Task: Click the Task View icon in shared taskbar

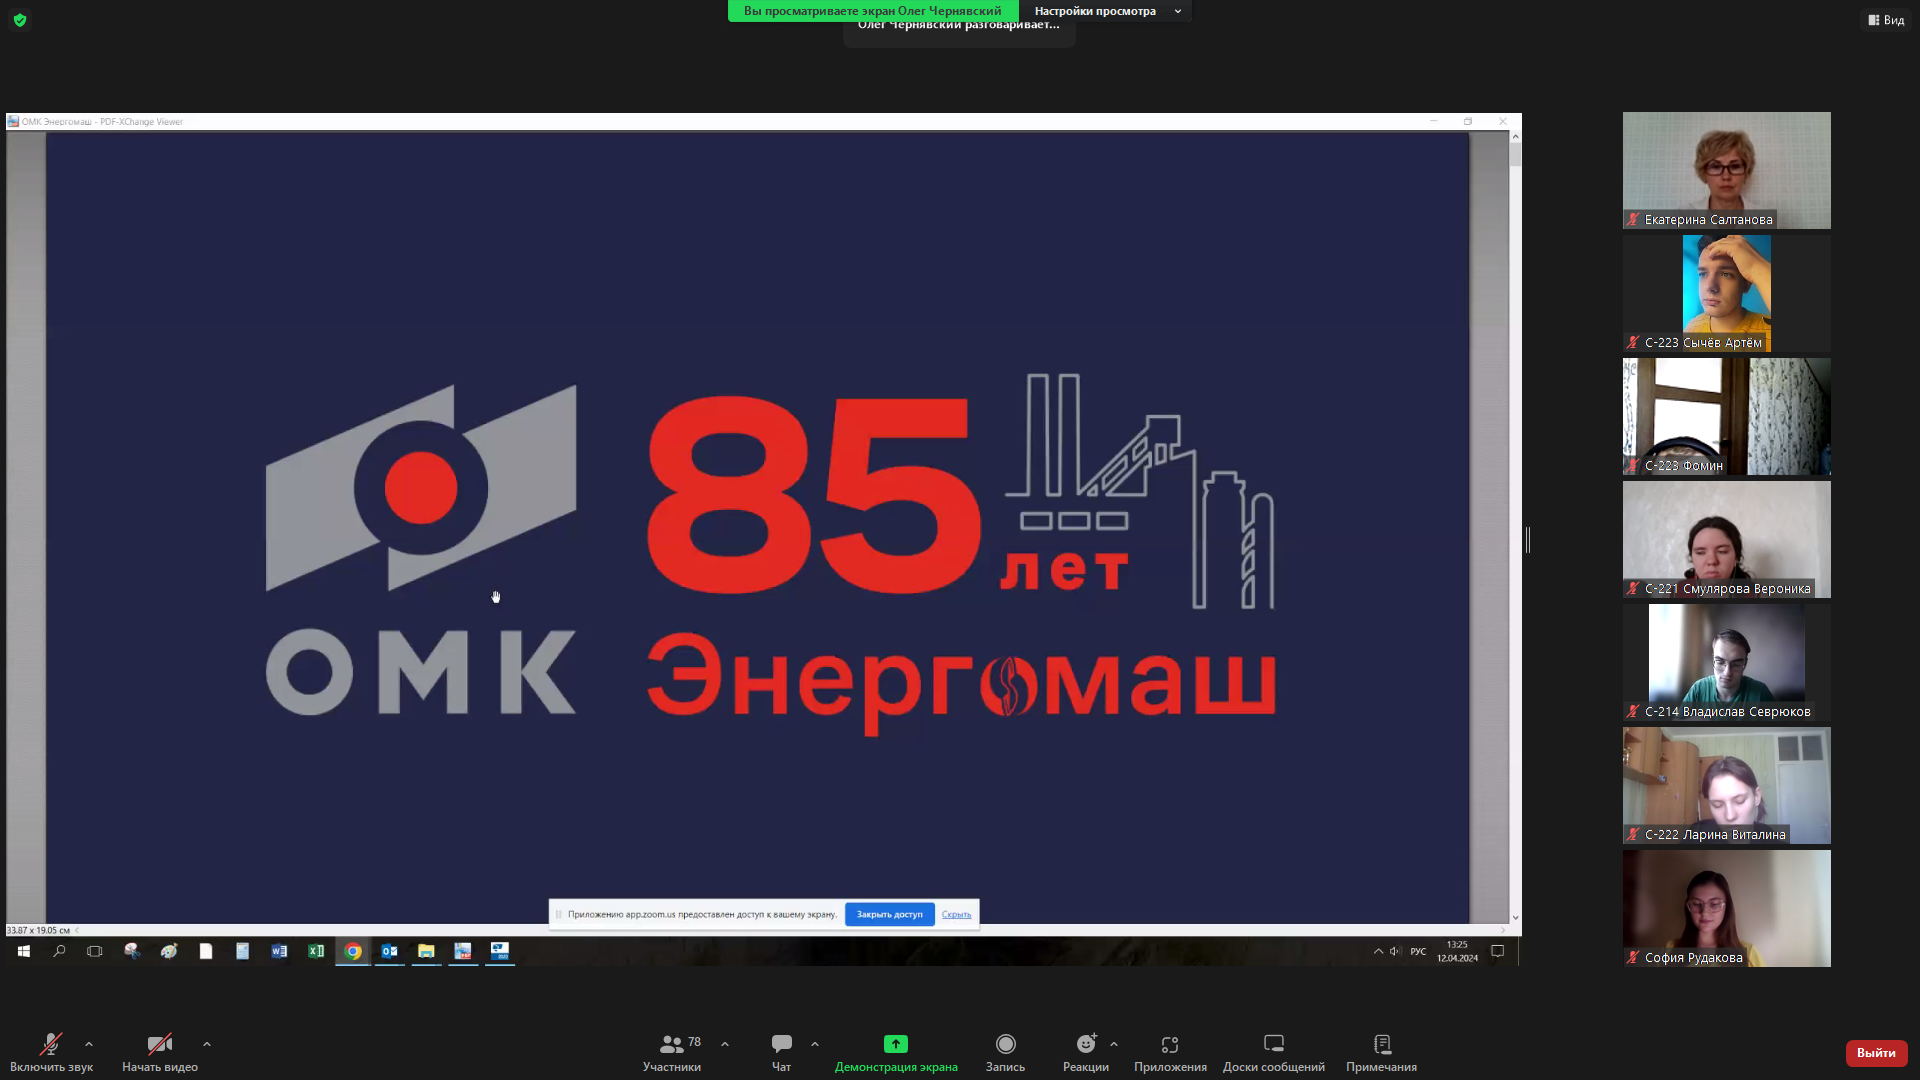Action: click(x=95, y=951)
